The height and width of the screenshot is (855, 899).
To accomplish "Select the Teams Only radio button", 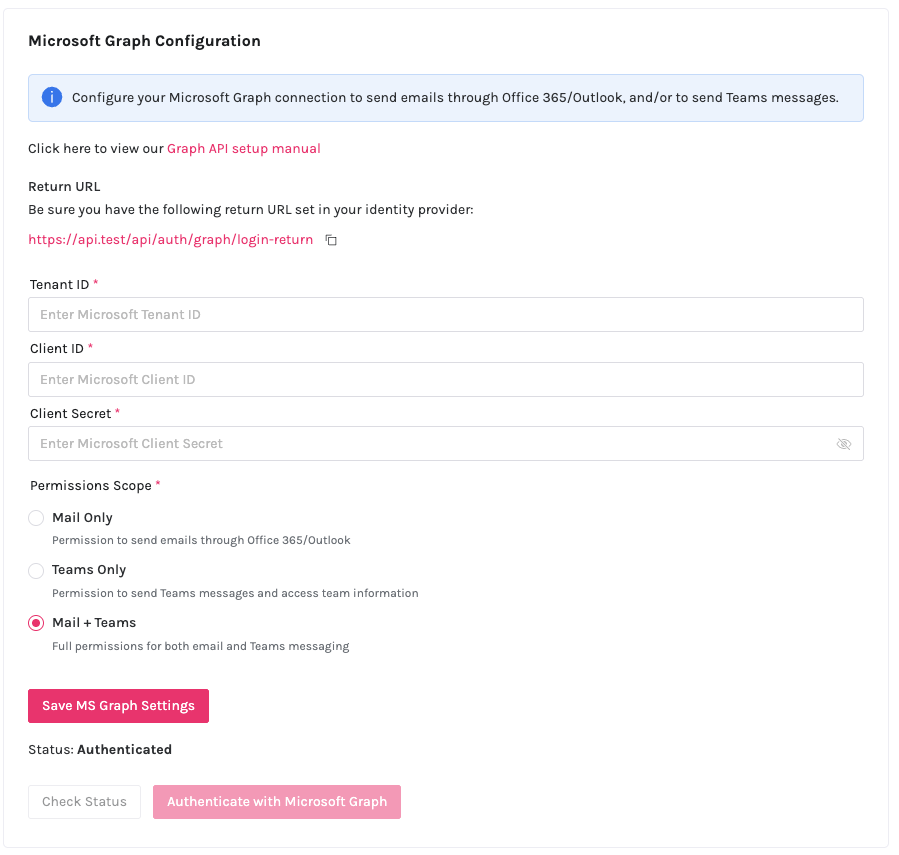I will pyautogui.click(x=36, y=570).
